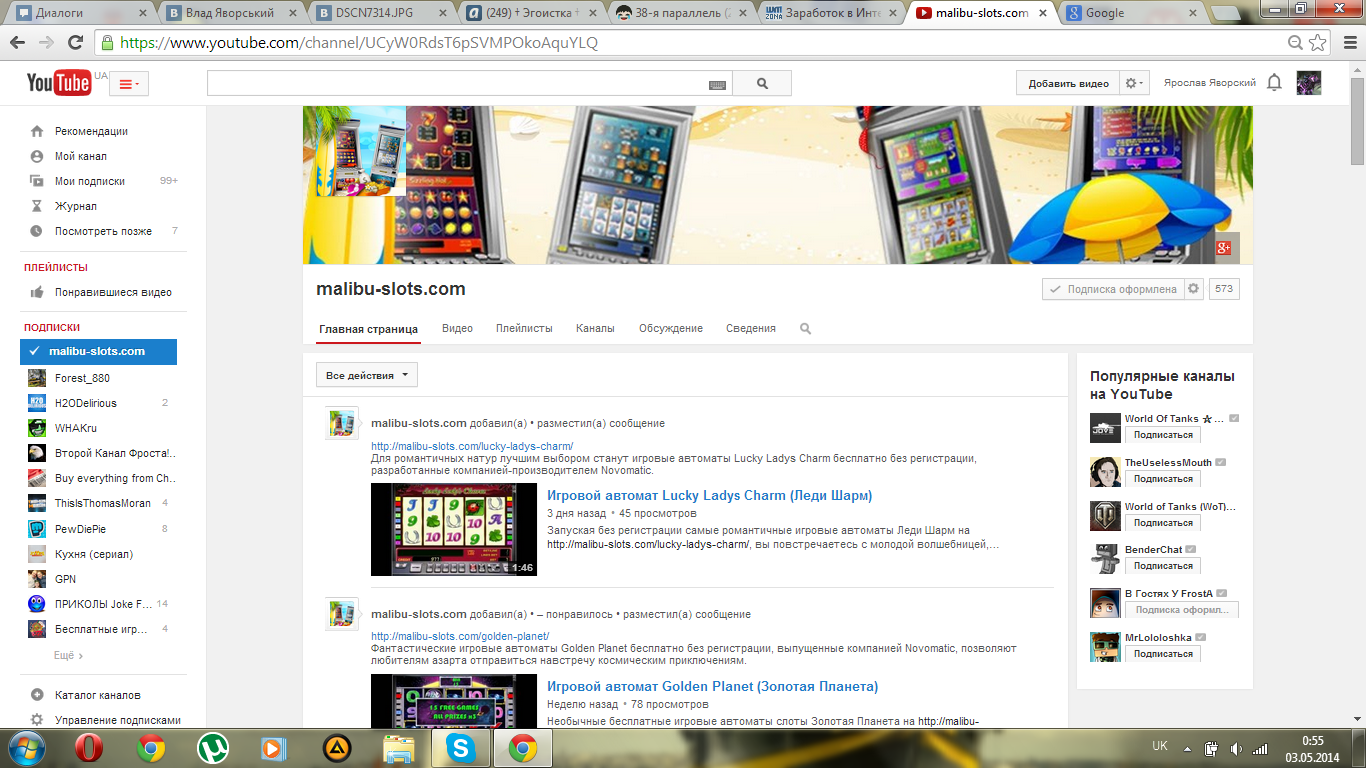Switch to the Плейлисты tab
The width and height of the screenshot is (1366, 768).
[524, 328]
